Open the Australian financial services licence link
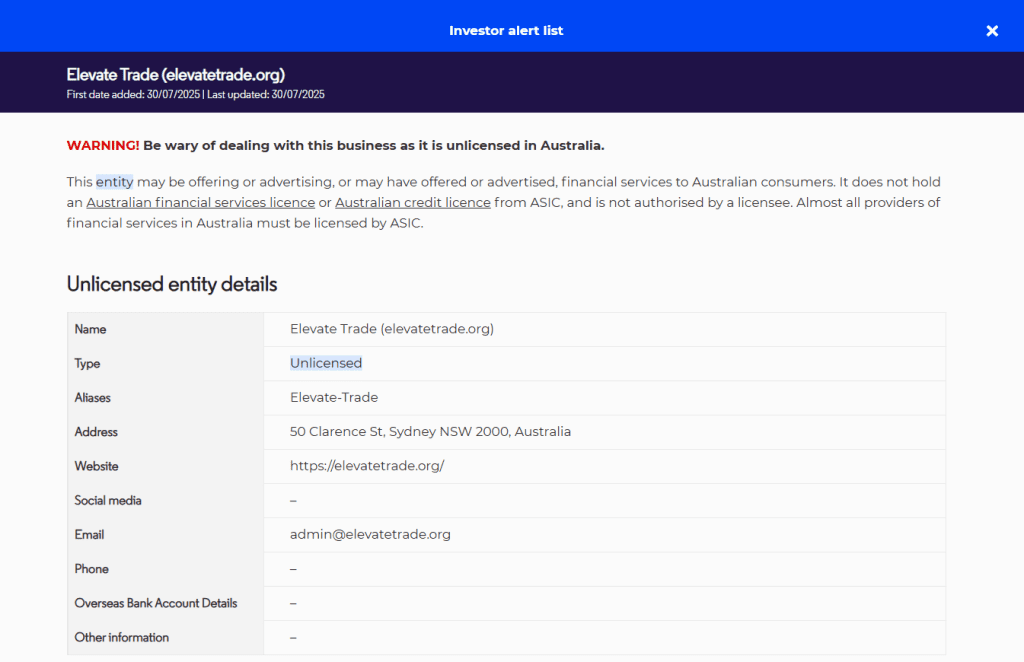The image size is (1024, 662). click(200, 202)
